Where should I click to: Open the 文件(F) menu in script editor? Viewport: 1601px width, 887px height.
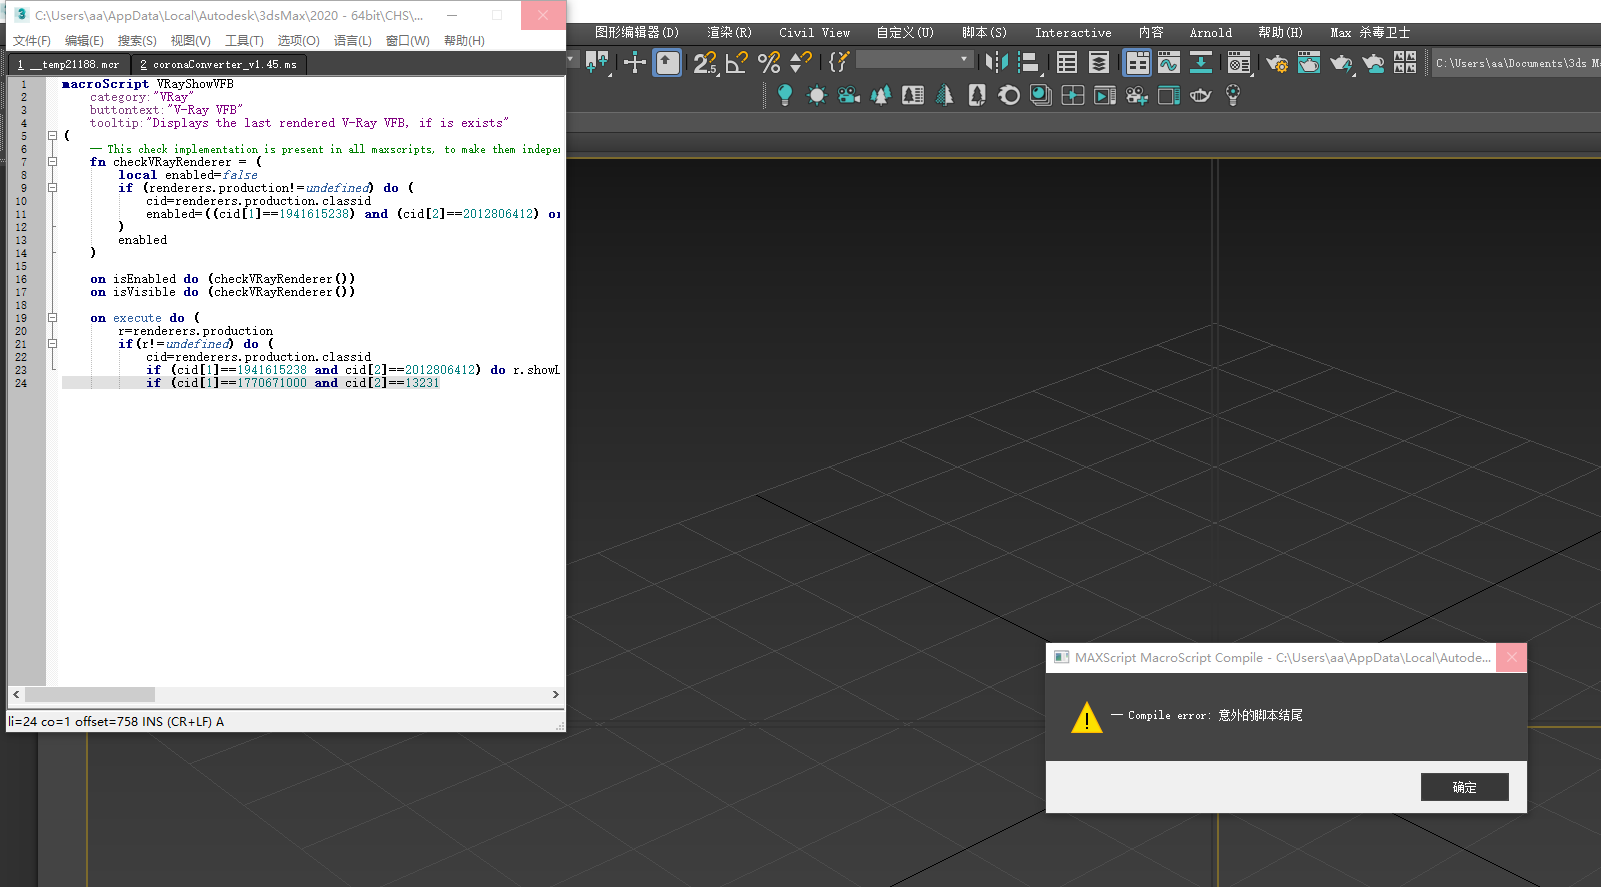click(32, 41)
